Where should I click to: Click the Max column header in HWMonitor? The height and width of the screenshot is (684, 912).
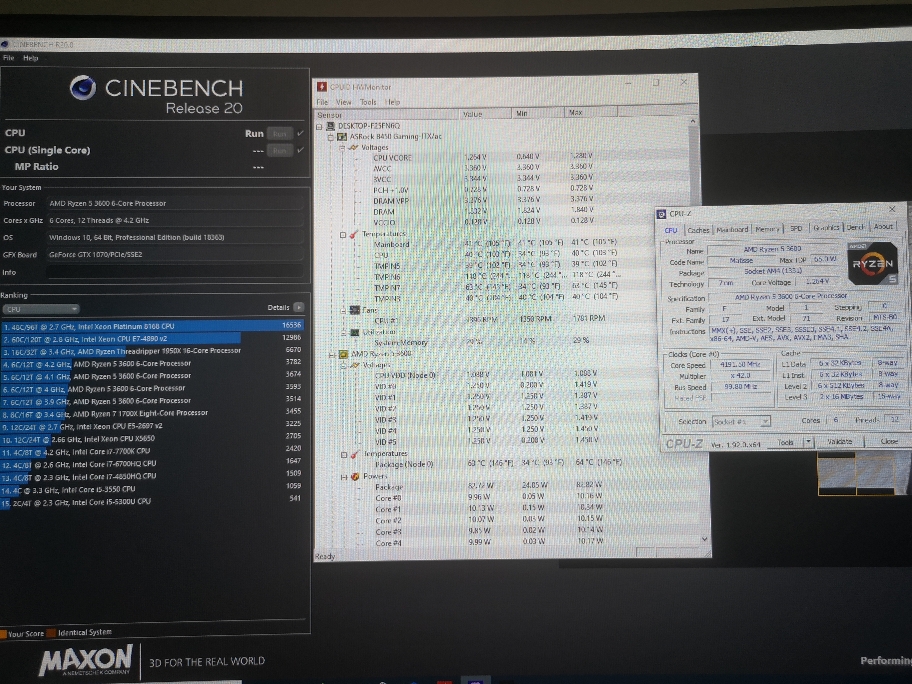[x=590, y=112]
